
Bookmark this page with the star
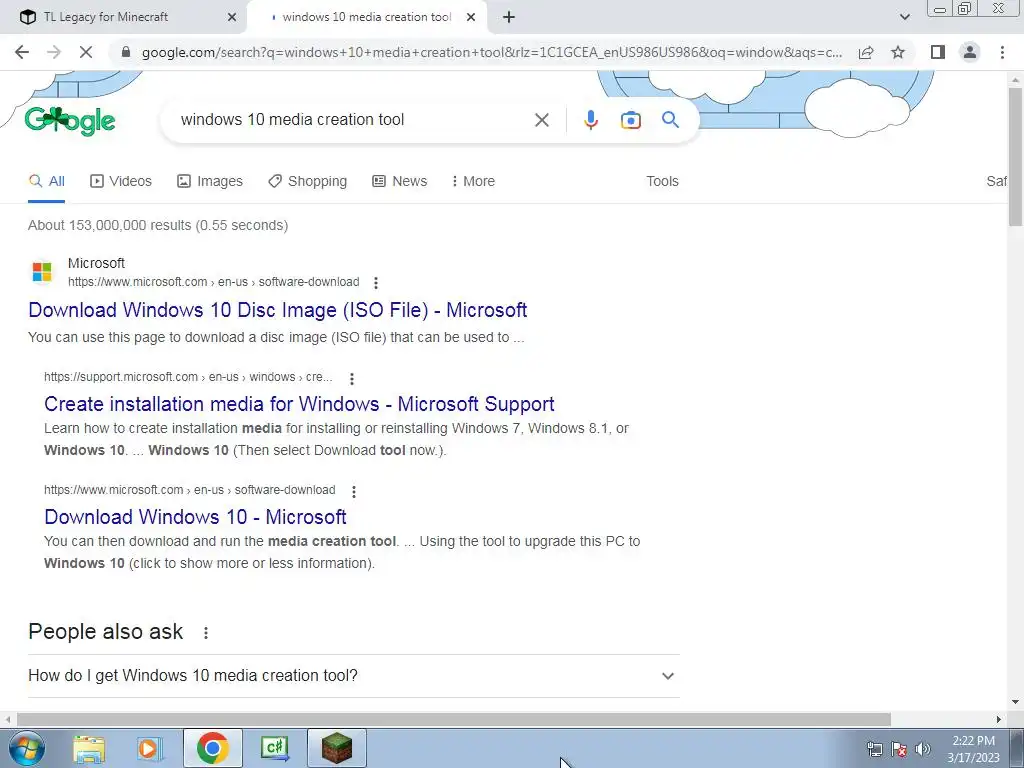(898, 52)
